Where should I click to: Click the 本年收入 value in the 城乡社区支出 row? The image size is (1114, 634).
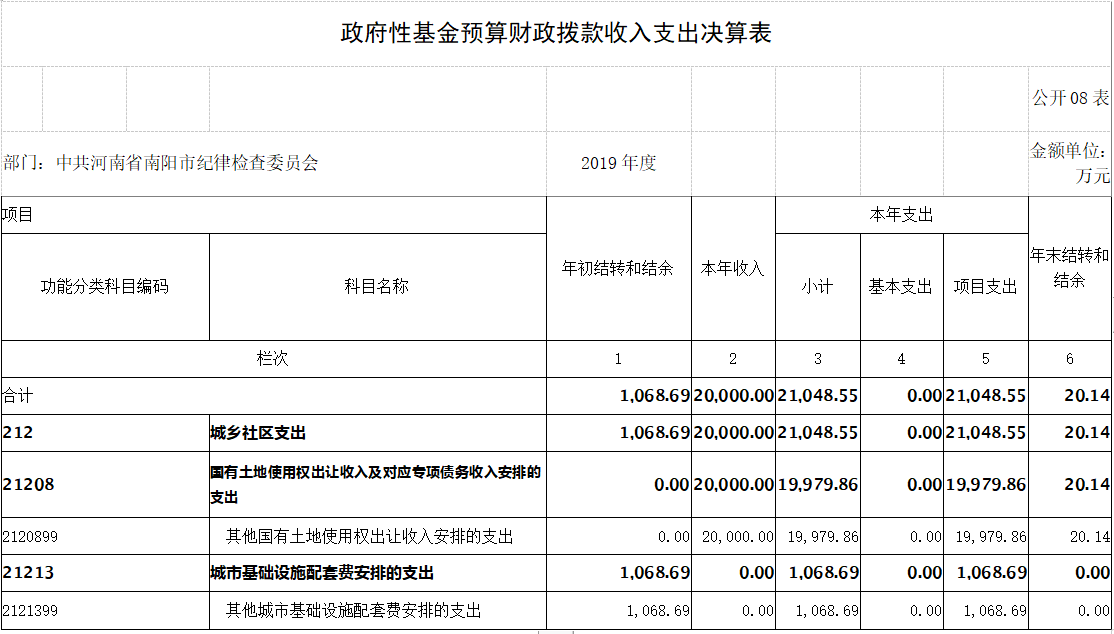pos(733,433)
